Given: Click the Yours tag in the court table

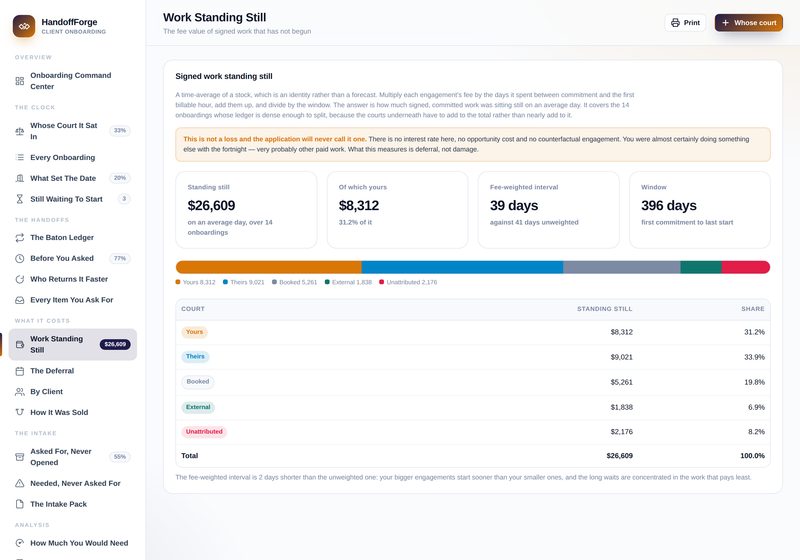Looking at the screenshot, I should point(194,332).
